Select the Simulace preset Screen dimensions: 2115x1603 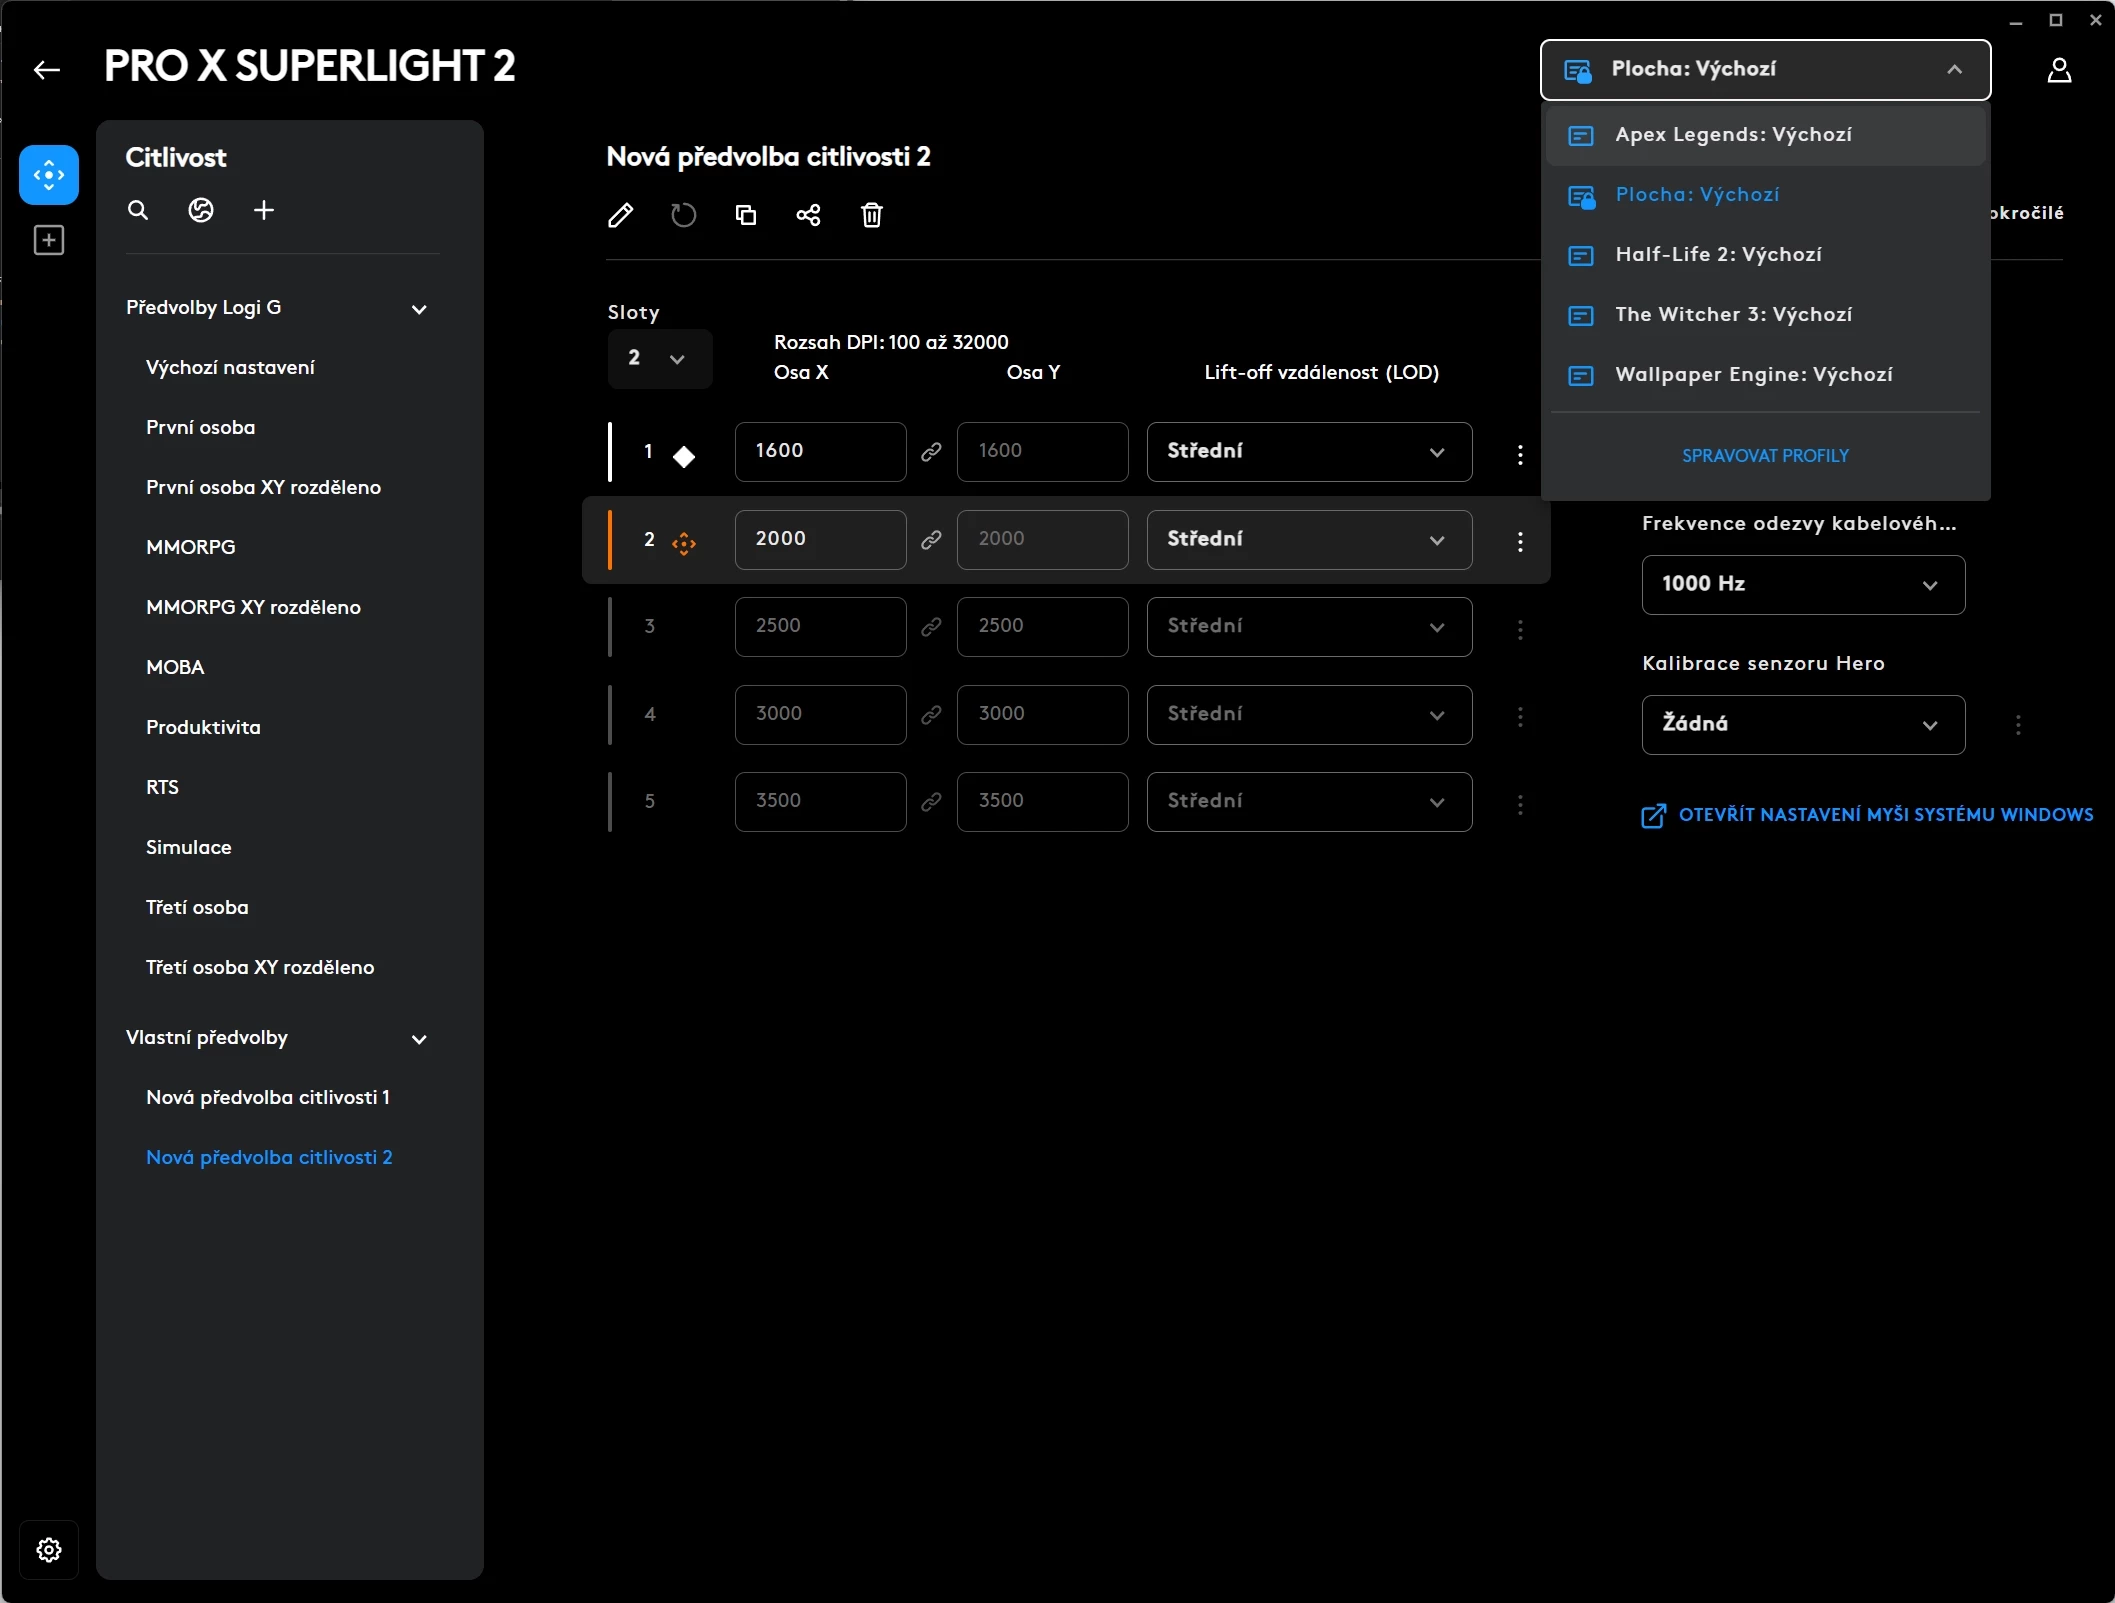click(x=188, y=848)
